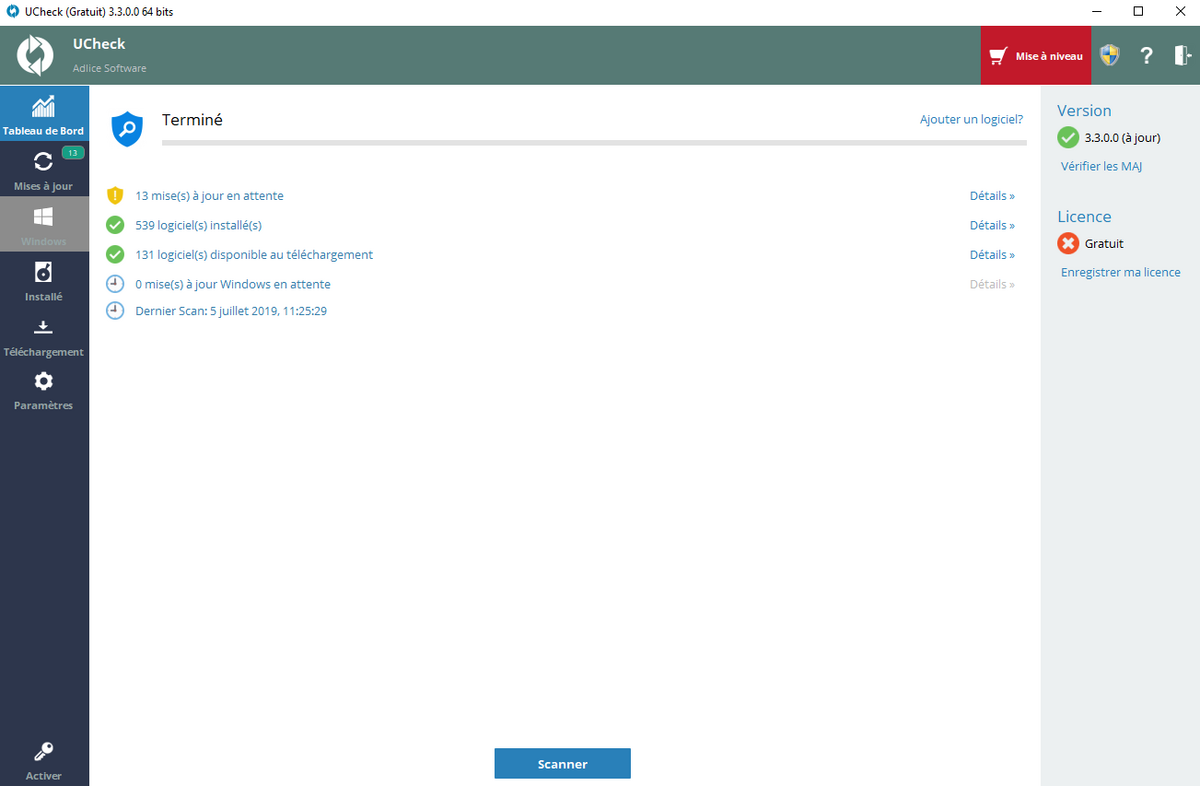Click the Scanner button
The image size is (1200, 786).
[x=562, y=763]
